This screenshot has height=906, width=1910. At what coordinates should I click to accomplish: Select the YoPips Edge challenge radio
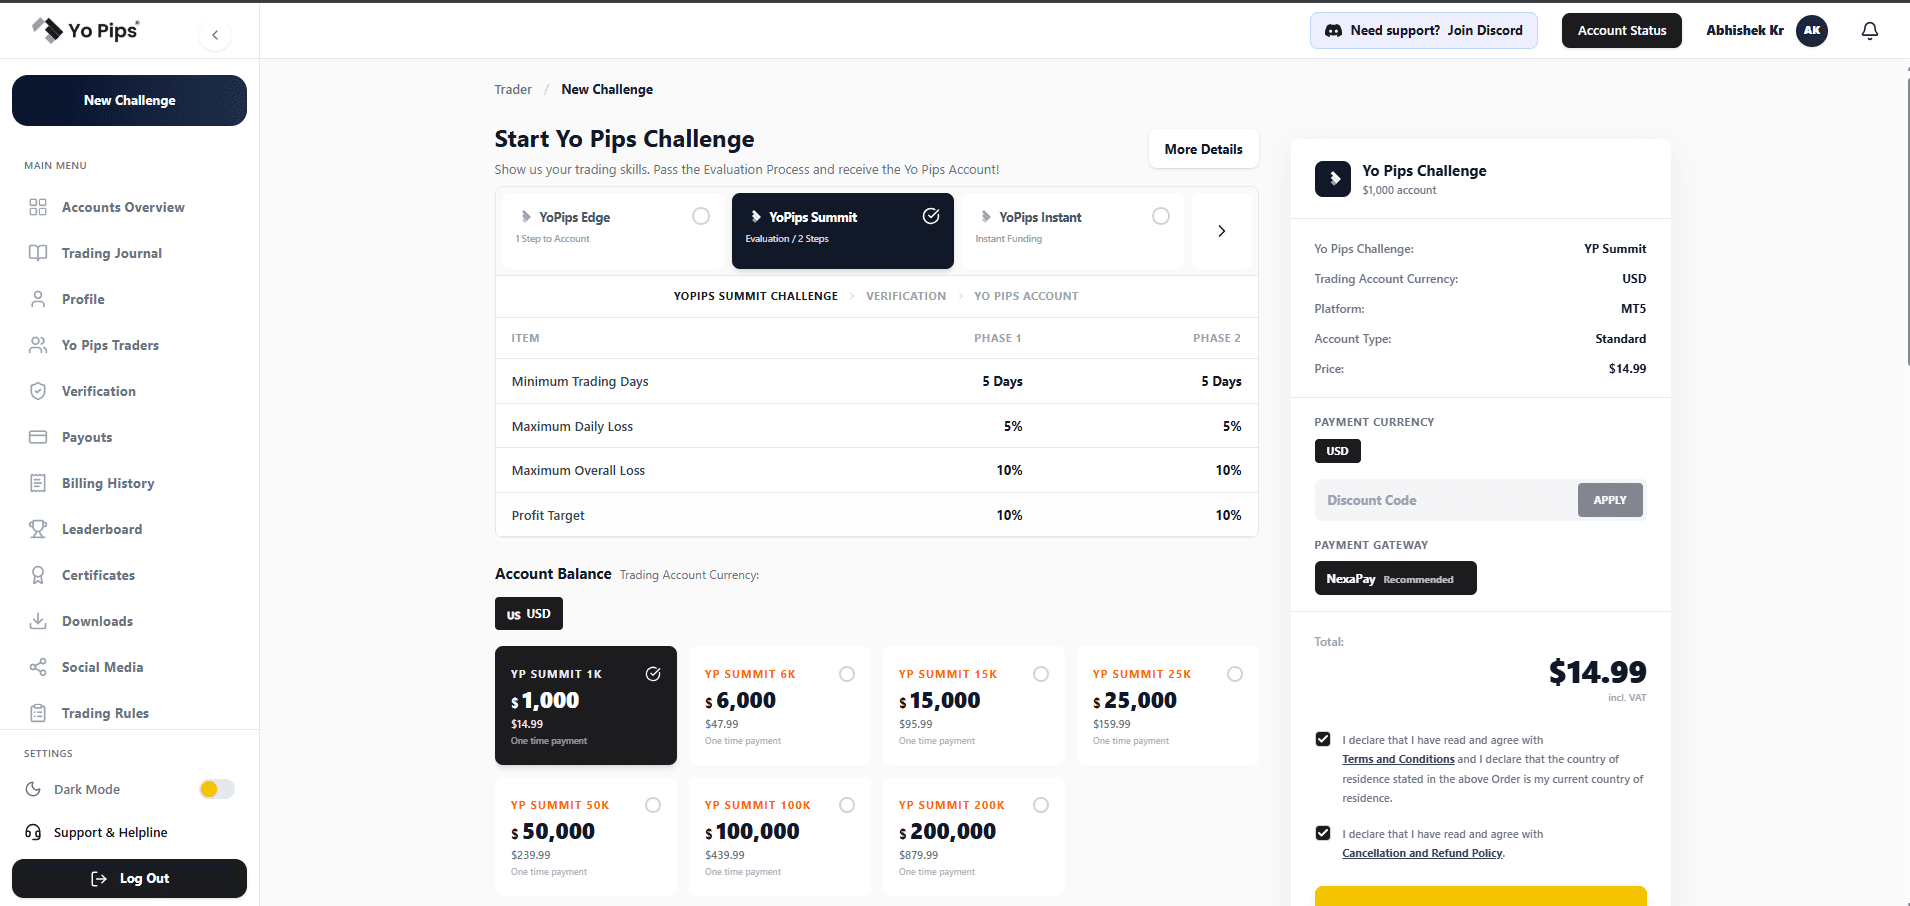[x=701, y=216]
